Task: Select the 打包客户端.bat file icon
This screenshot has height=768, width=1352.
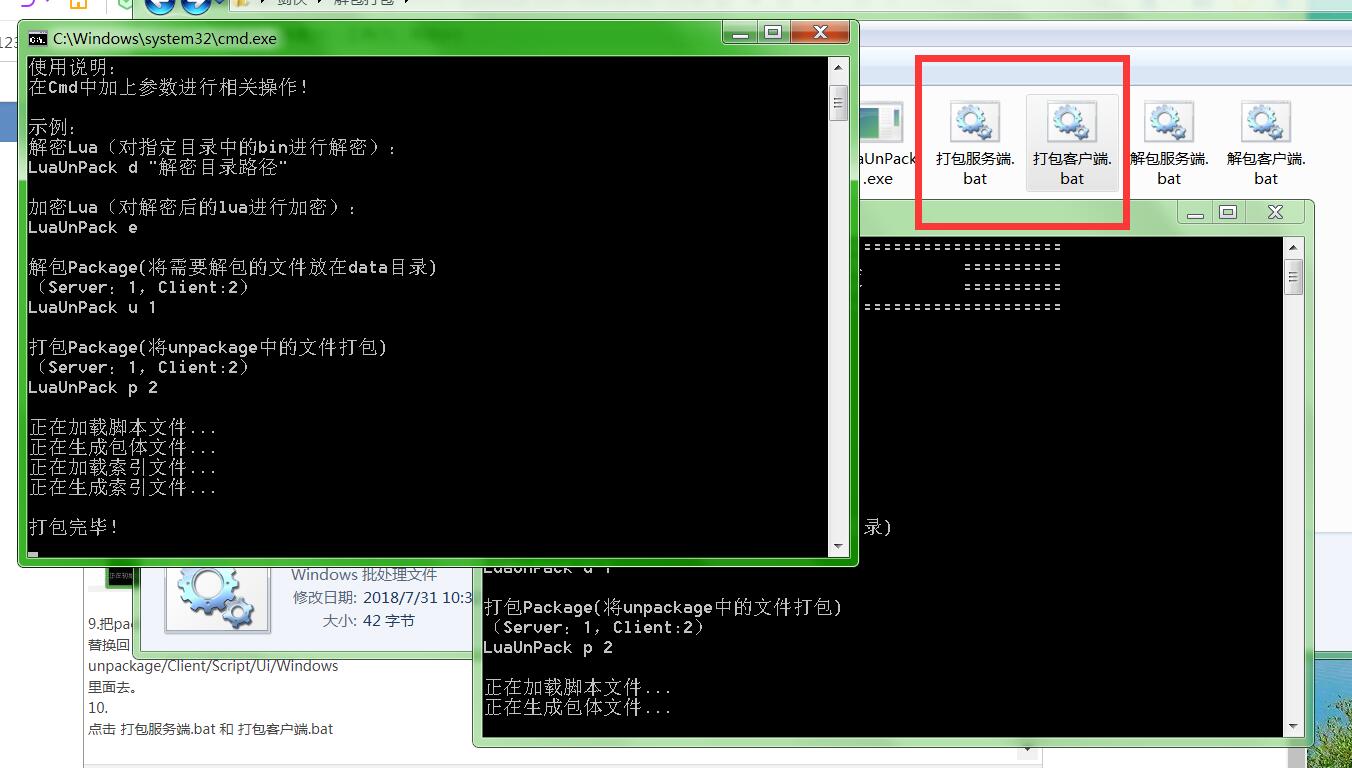Action: tap(1071, 124)
